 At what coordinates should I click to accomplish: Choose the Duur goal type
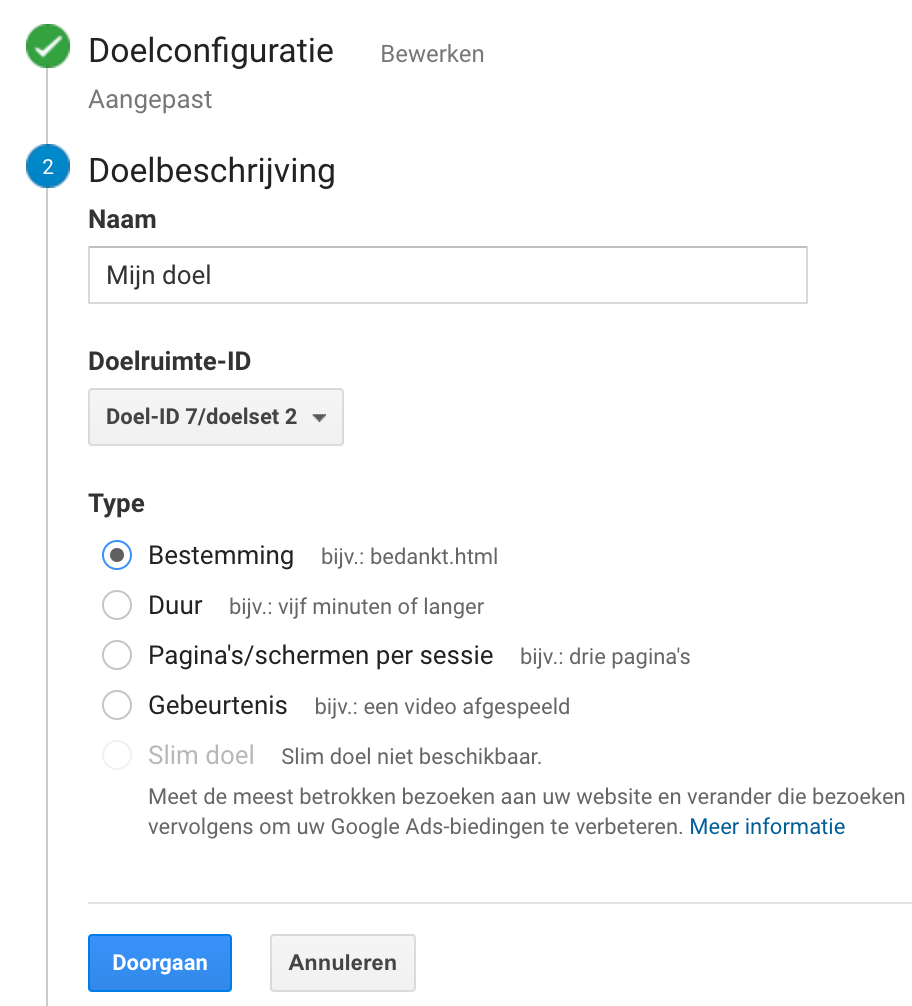point(117,605)
